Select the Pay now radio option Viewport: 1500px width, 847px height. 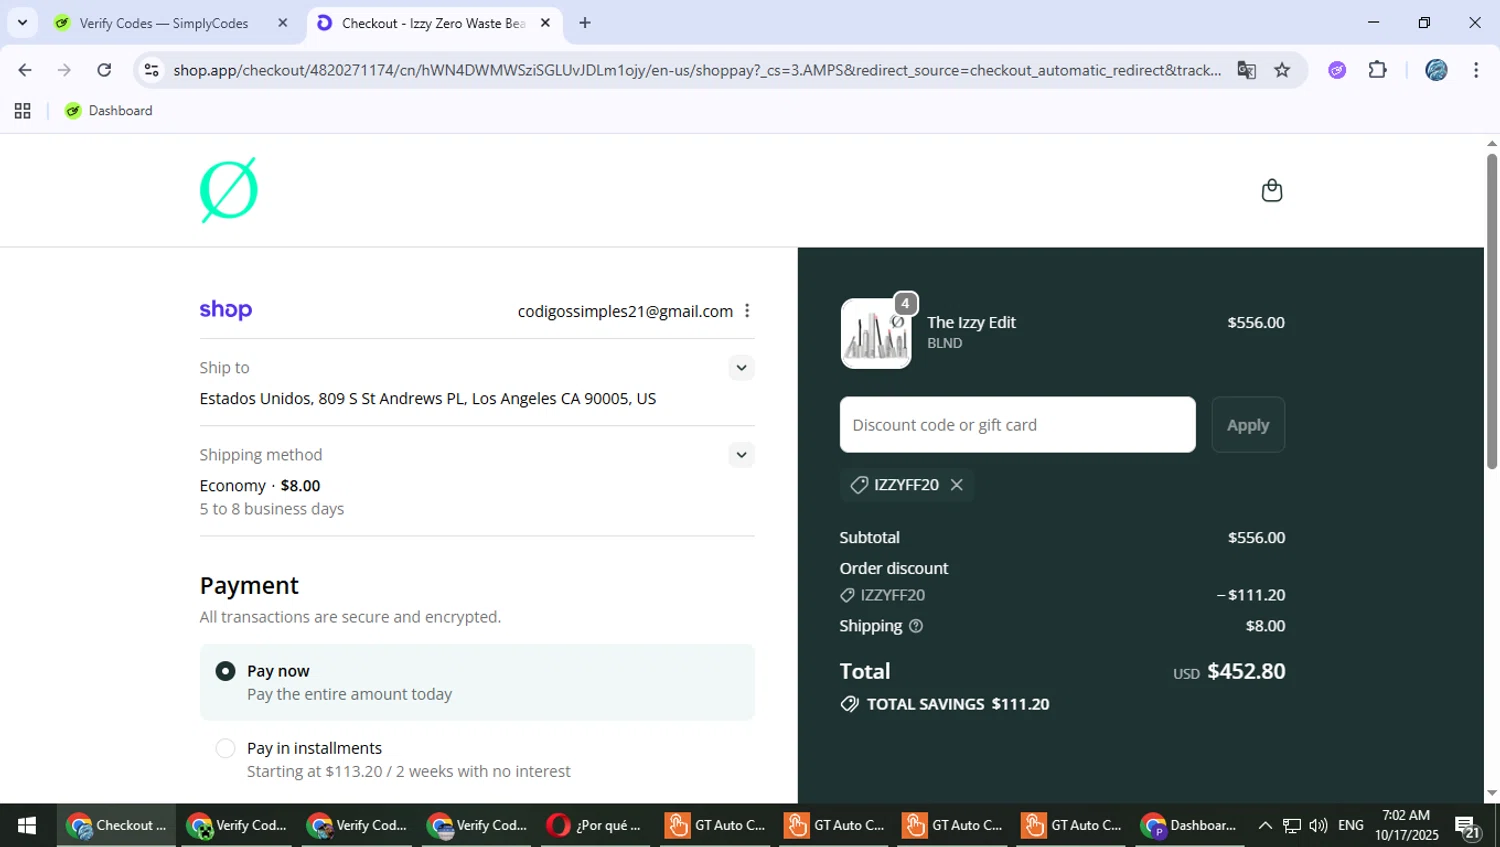tap(226, 671)
